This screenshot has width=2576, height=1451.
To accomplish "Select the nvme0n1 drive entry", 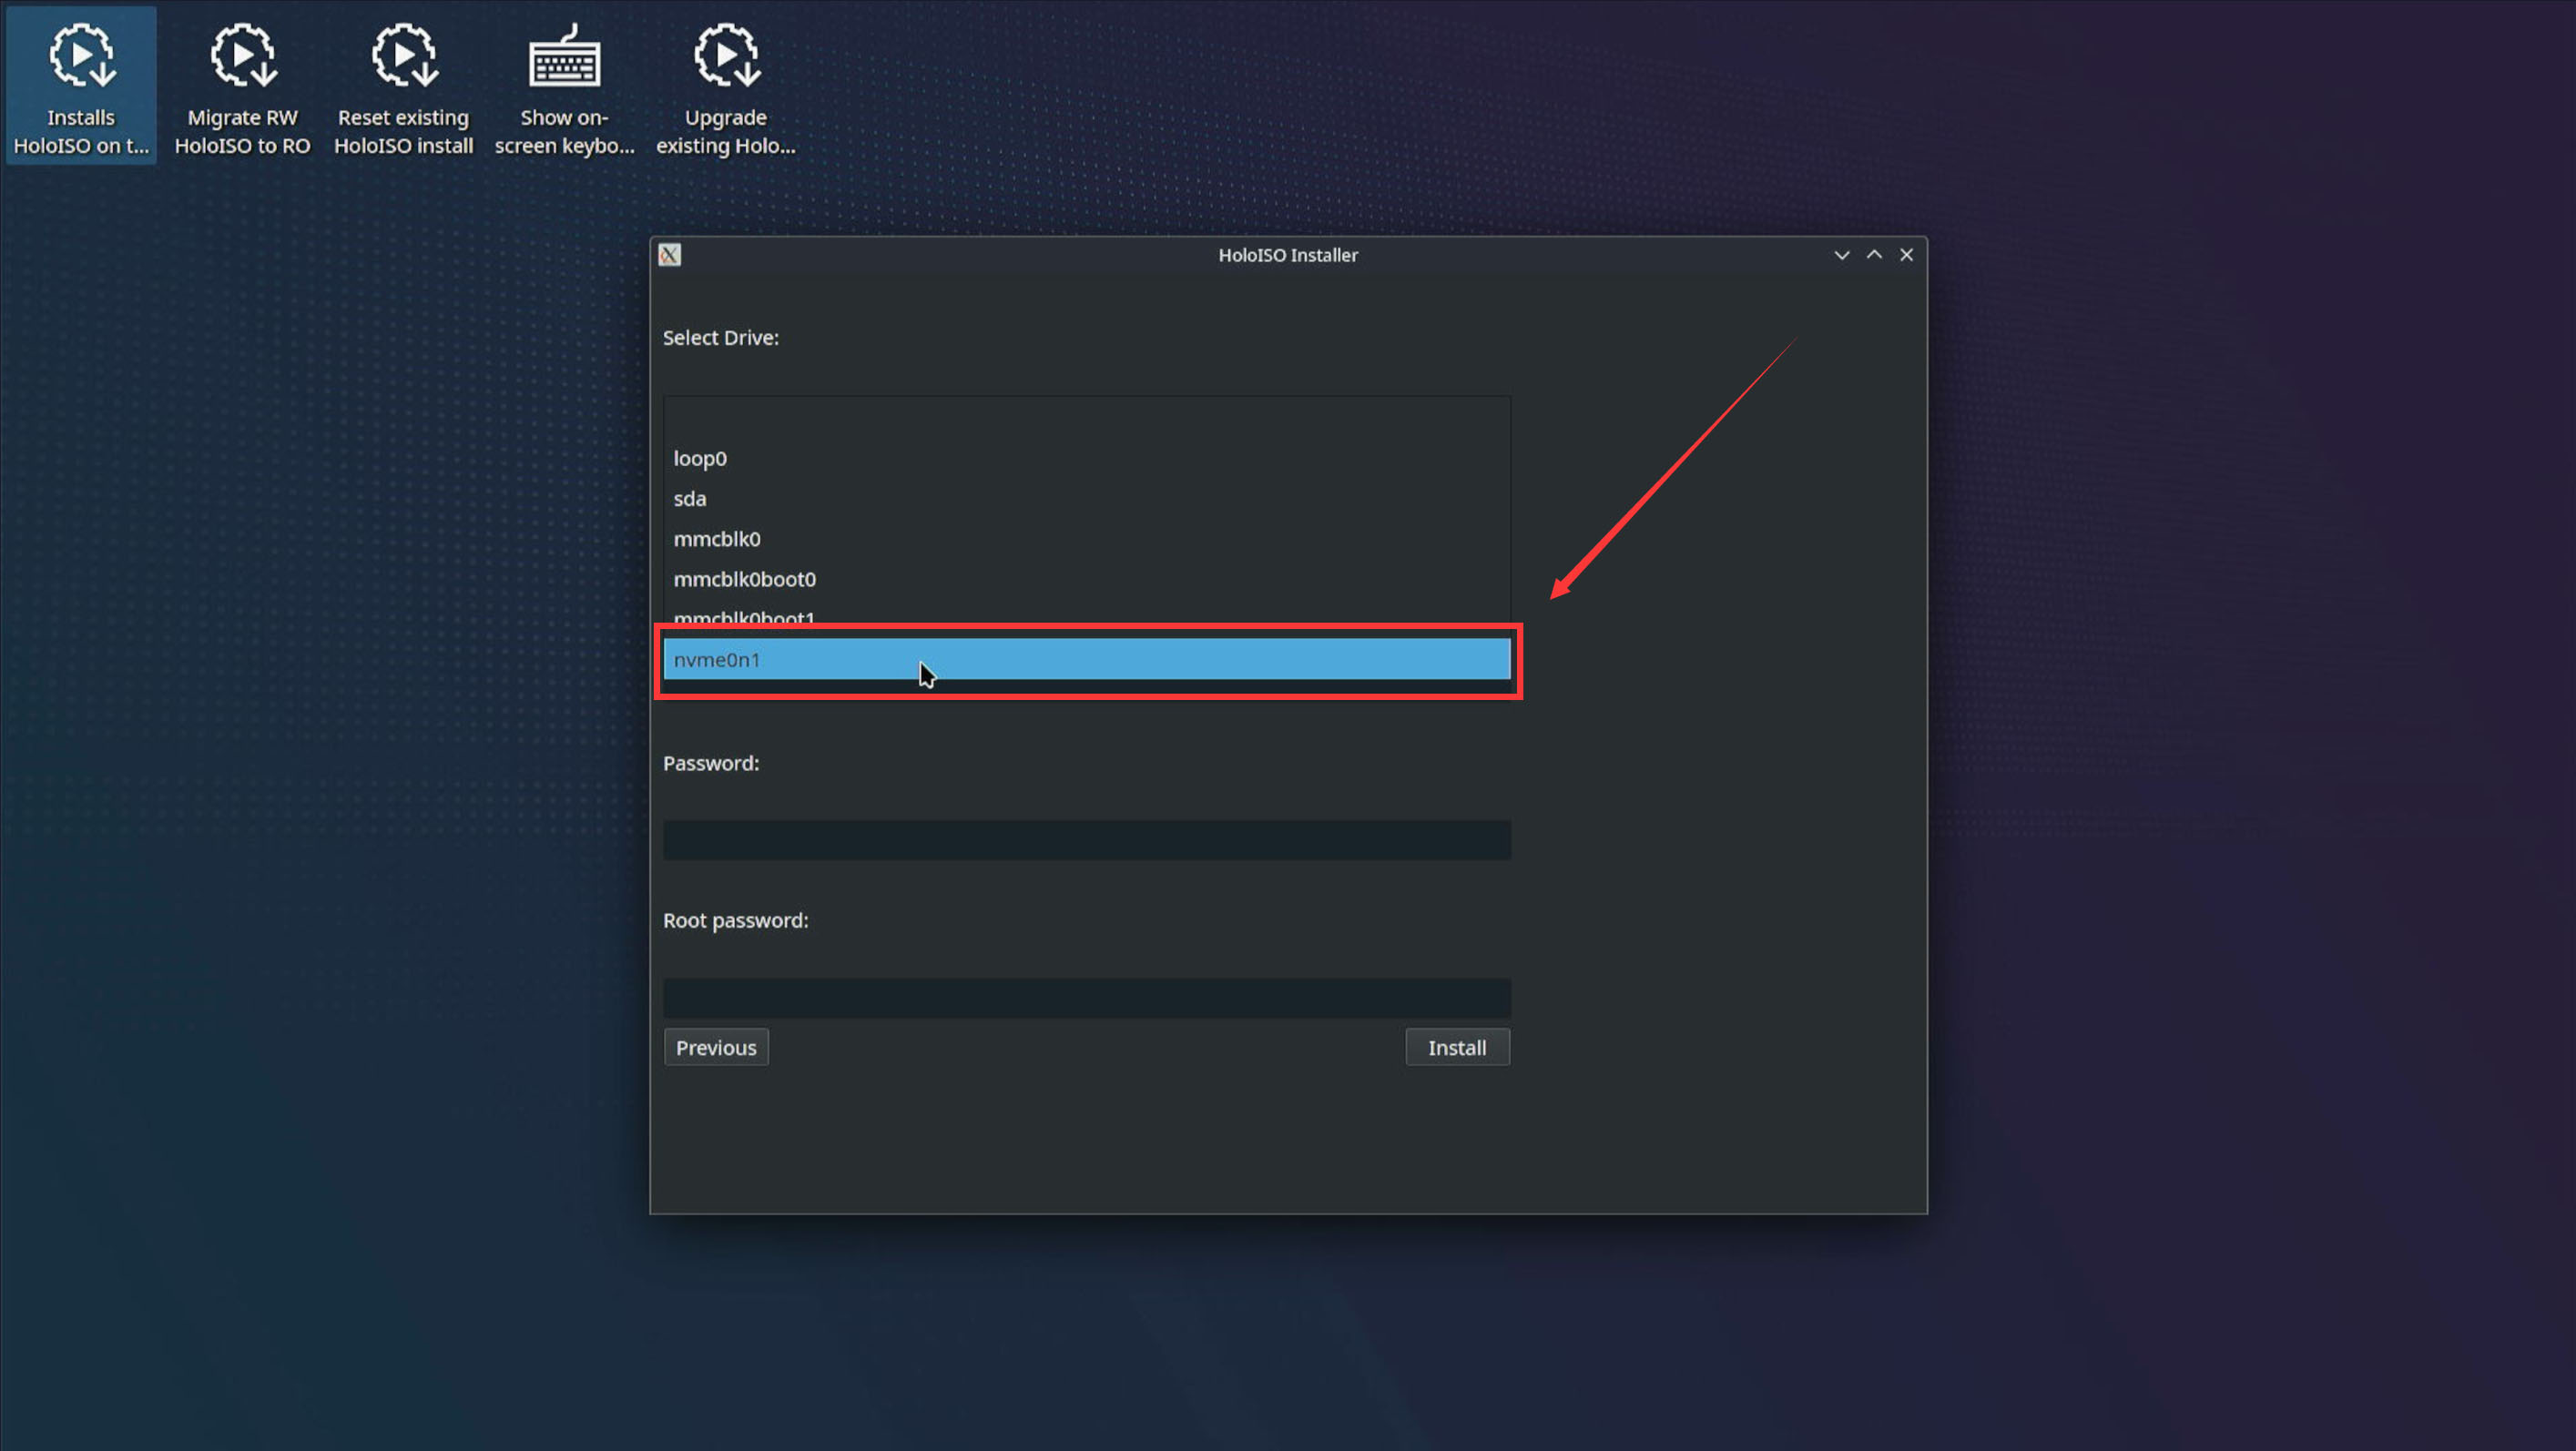I will tap(1087, 660).
